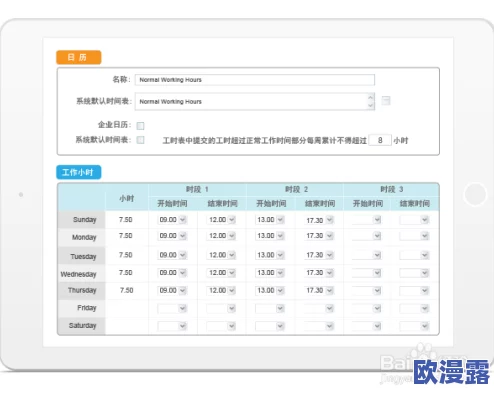Click the 7.50 hours value for Thursday
The width and height of the screenshot is (494, 393).
[x=126, y=290]
